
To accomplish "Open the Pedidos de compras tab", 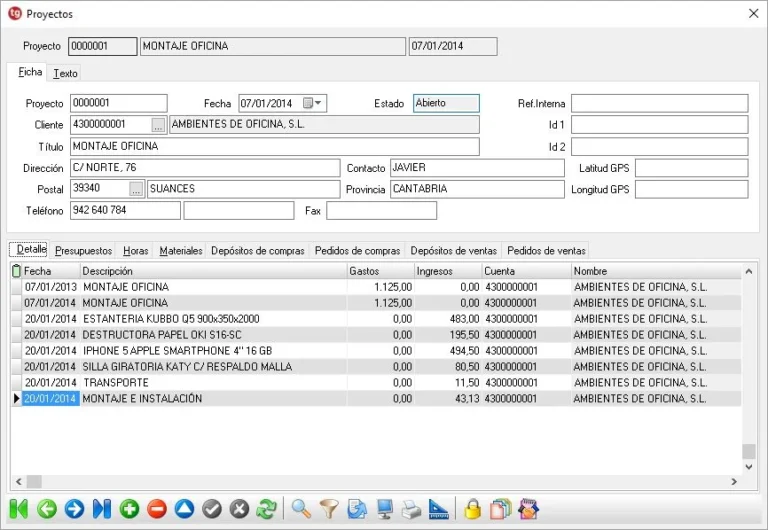I will [x=358, y=250].
